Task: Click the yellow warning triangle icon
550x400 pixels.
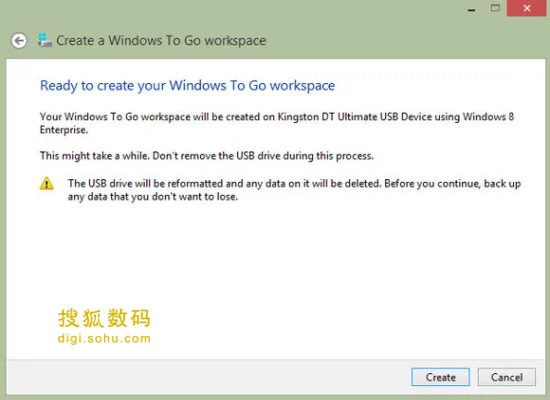Action: tap(47, 184)
